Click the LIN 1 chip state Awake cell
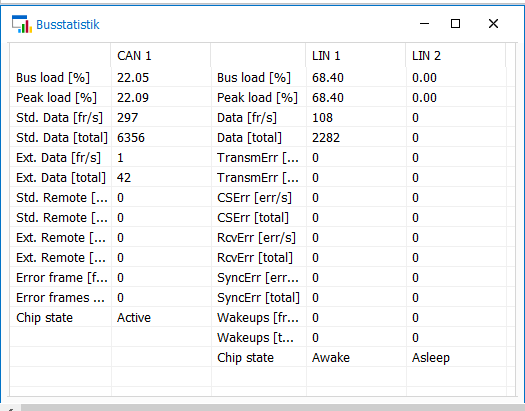525x411 pixels. point(331,358)
